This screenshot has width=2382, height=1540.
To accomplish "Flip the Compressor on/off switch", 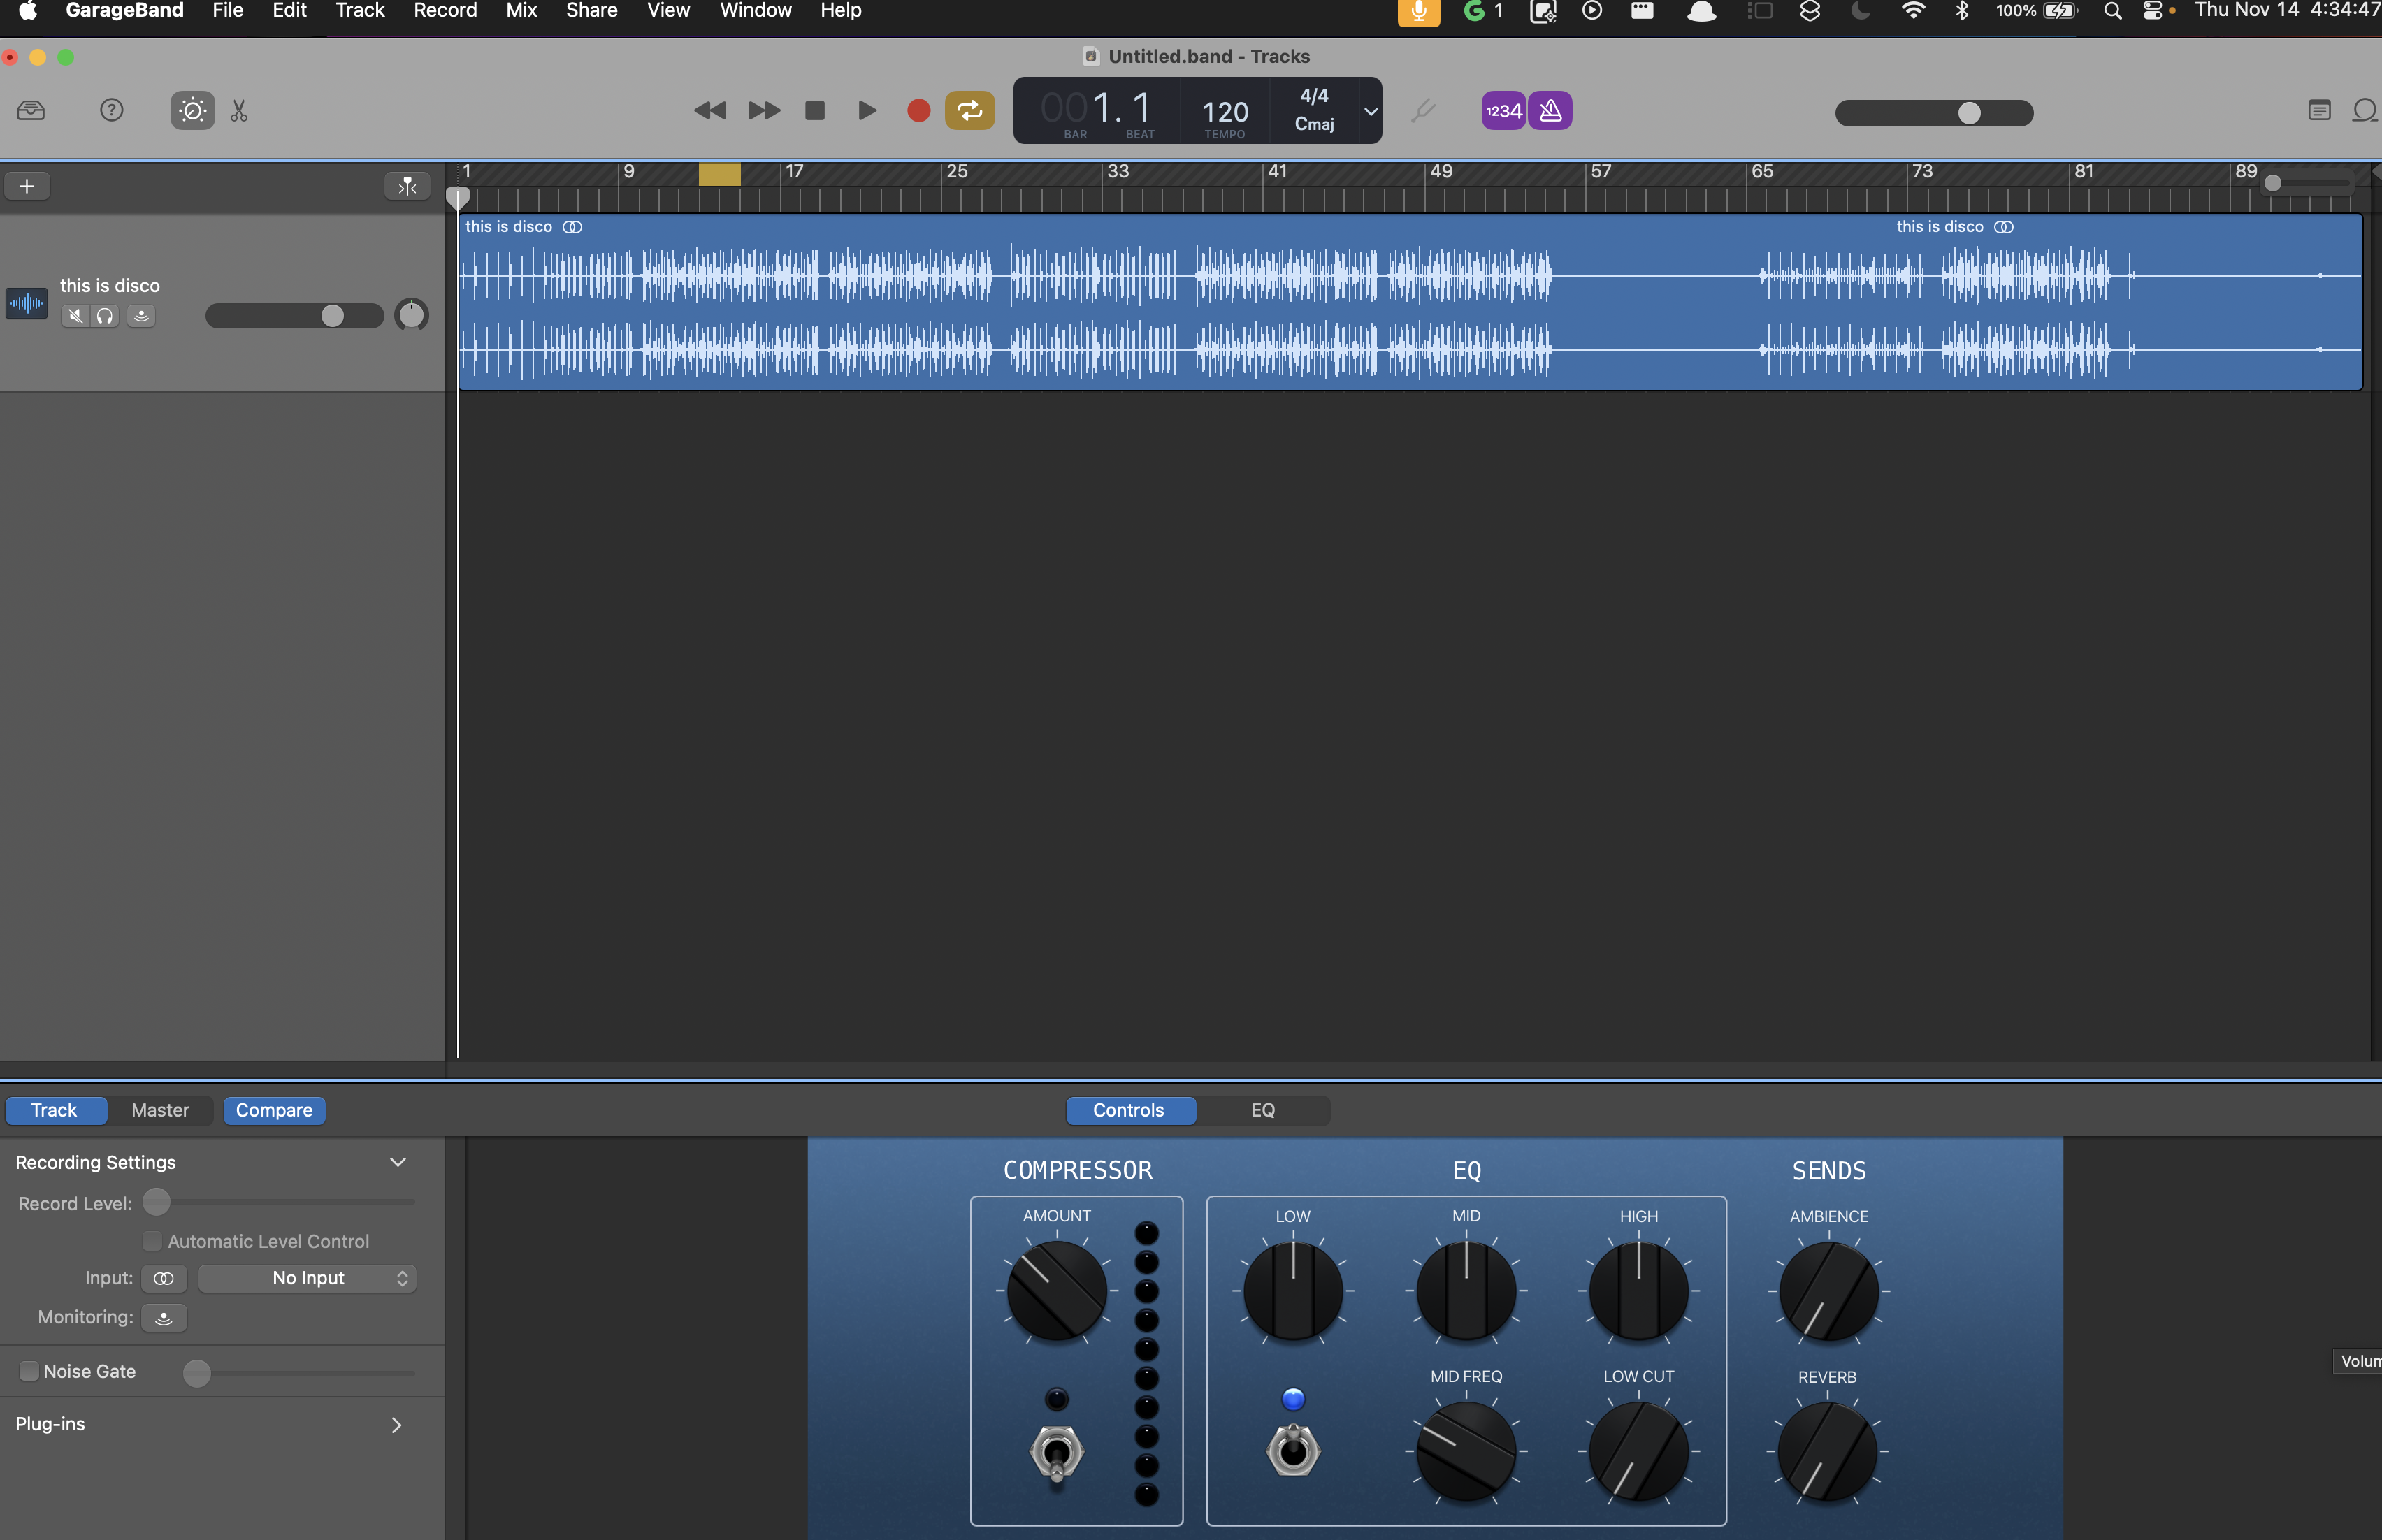I will pyautogui.click(x=1056, y=1453).
